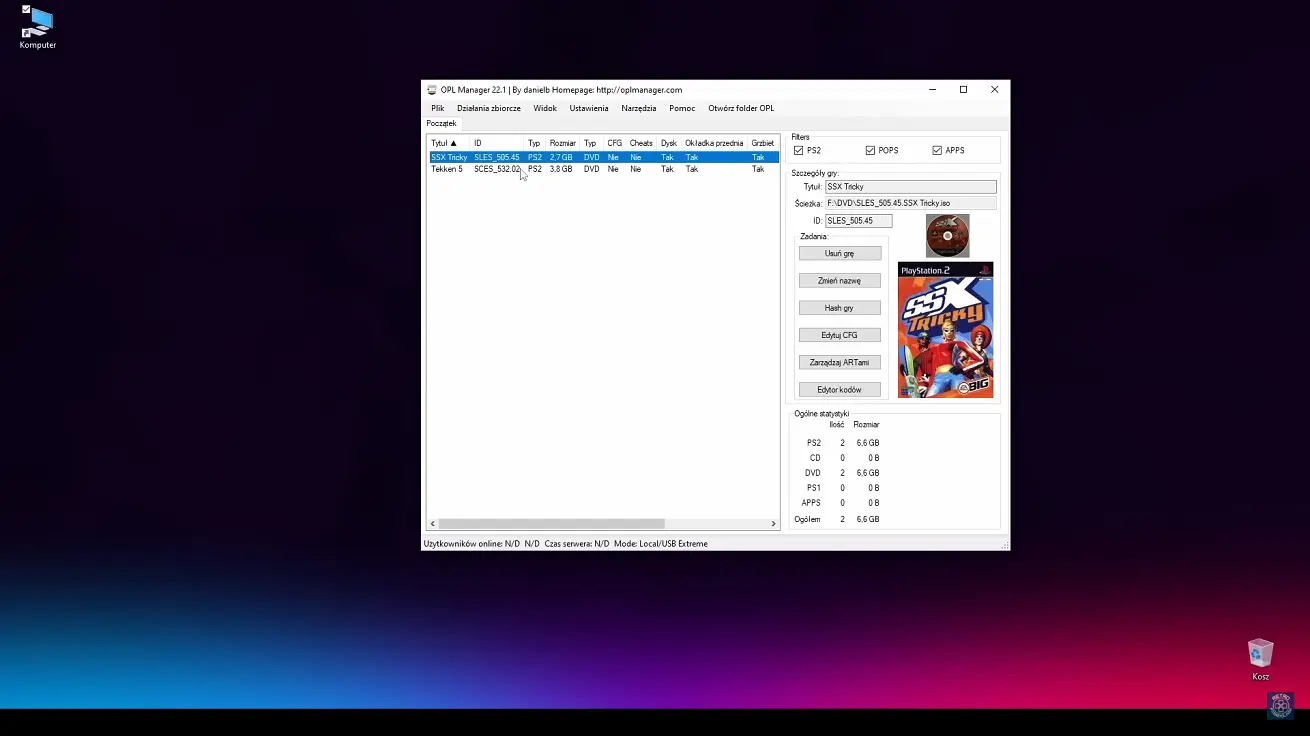
Task: Click the Edytuj CFG button
Action: [x=839, y=334]
